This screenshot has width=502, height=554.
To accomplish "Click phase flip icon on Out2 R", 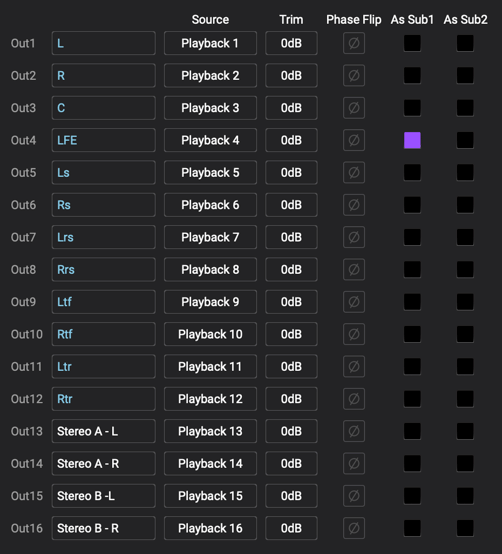I will click(x=354, y=75).
